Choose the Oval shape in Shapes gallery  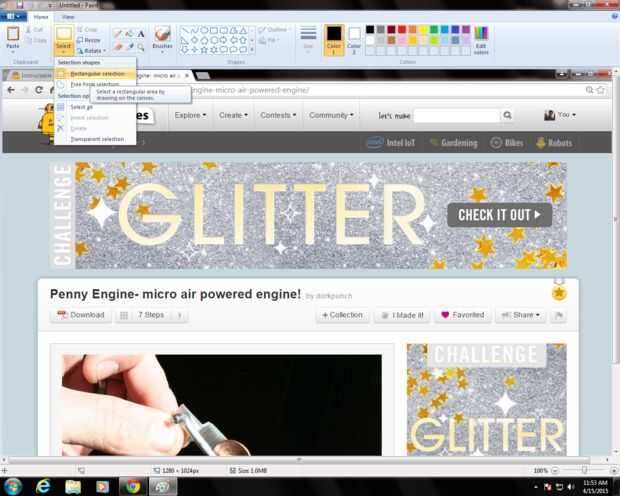[x=204, y=30]
